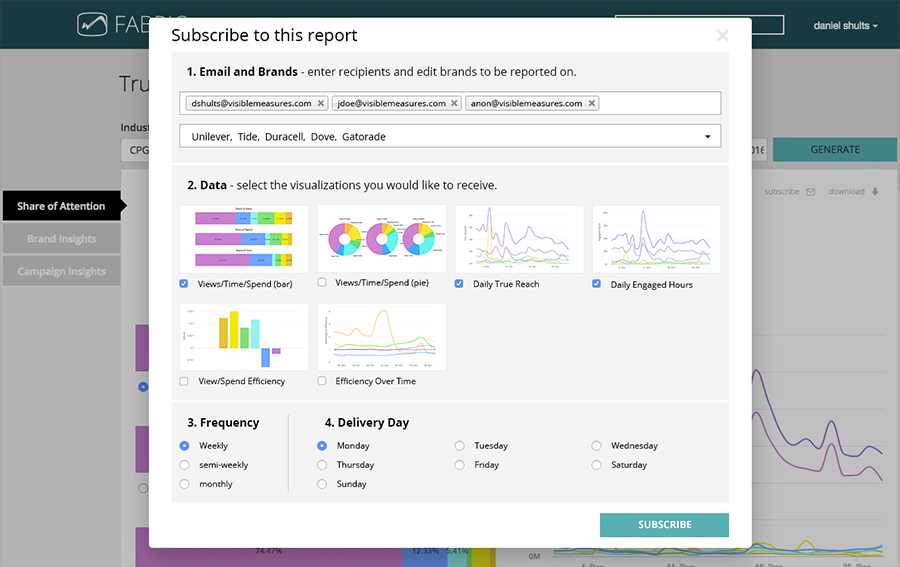
Task: Uncheck Daily Engaged Hours checkbox
Action: point(597,284)
